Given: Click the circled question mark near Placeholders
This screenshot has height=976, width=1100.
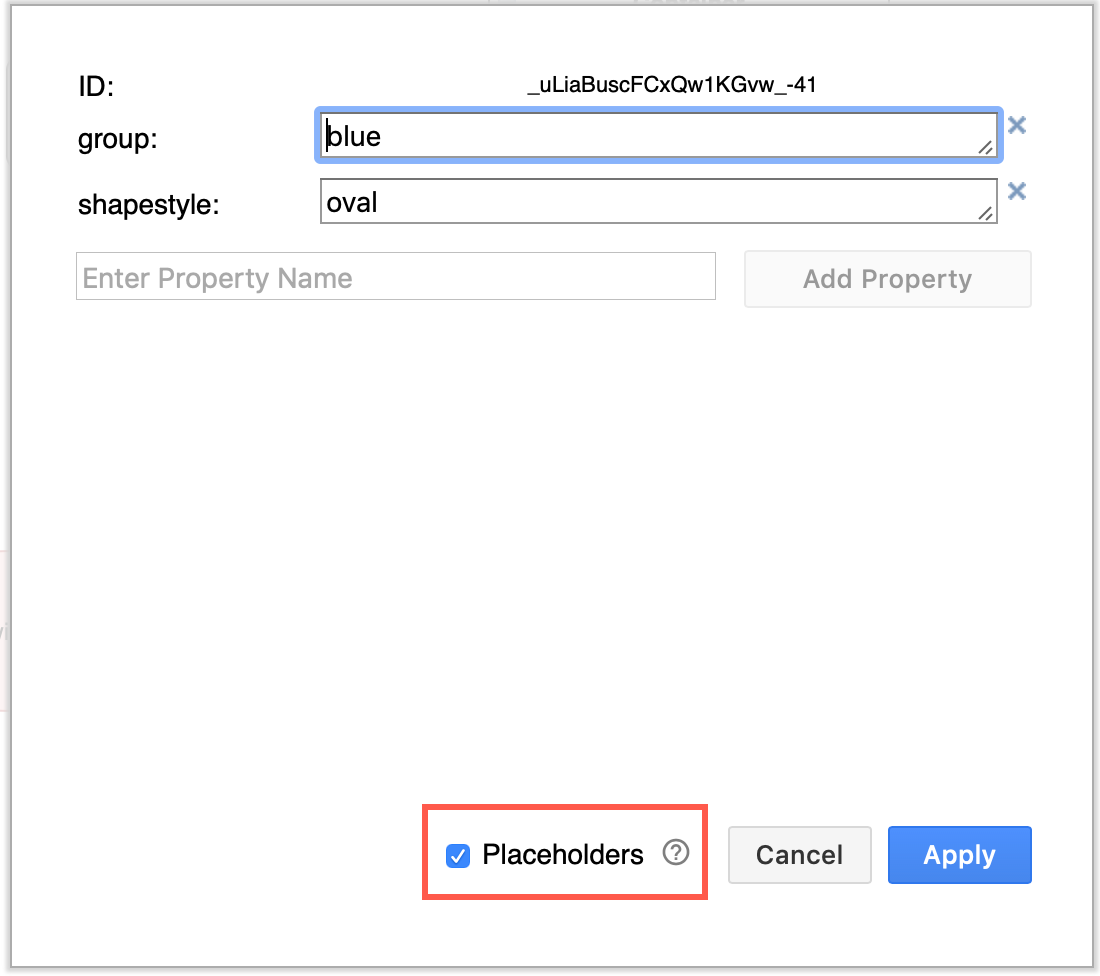Looking at the screenshot, I should coord(676,853).
